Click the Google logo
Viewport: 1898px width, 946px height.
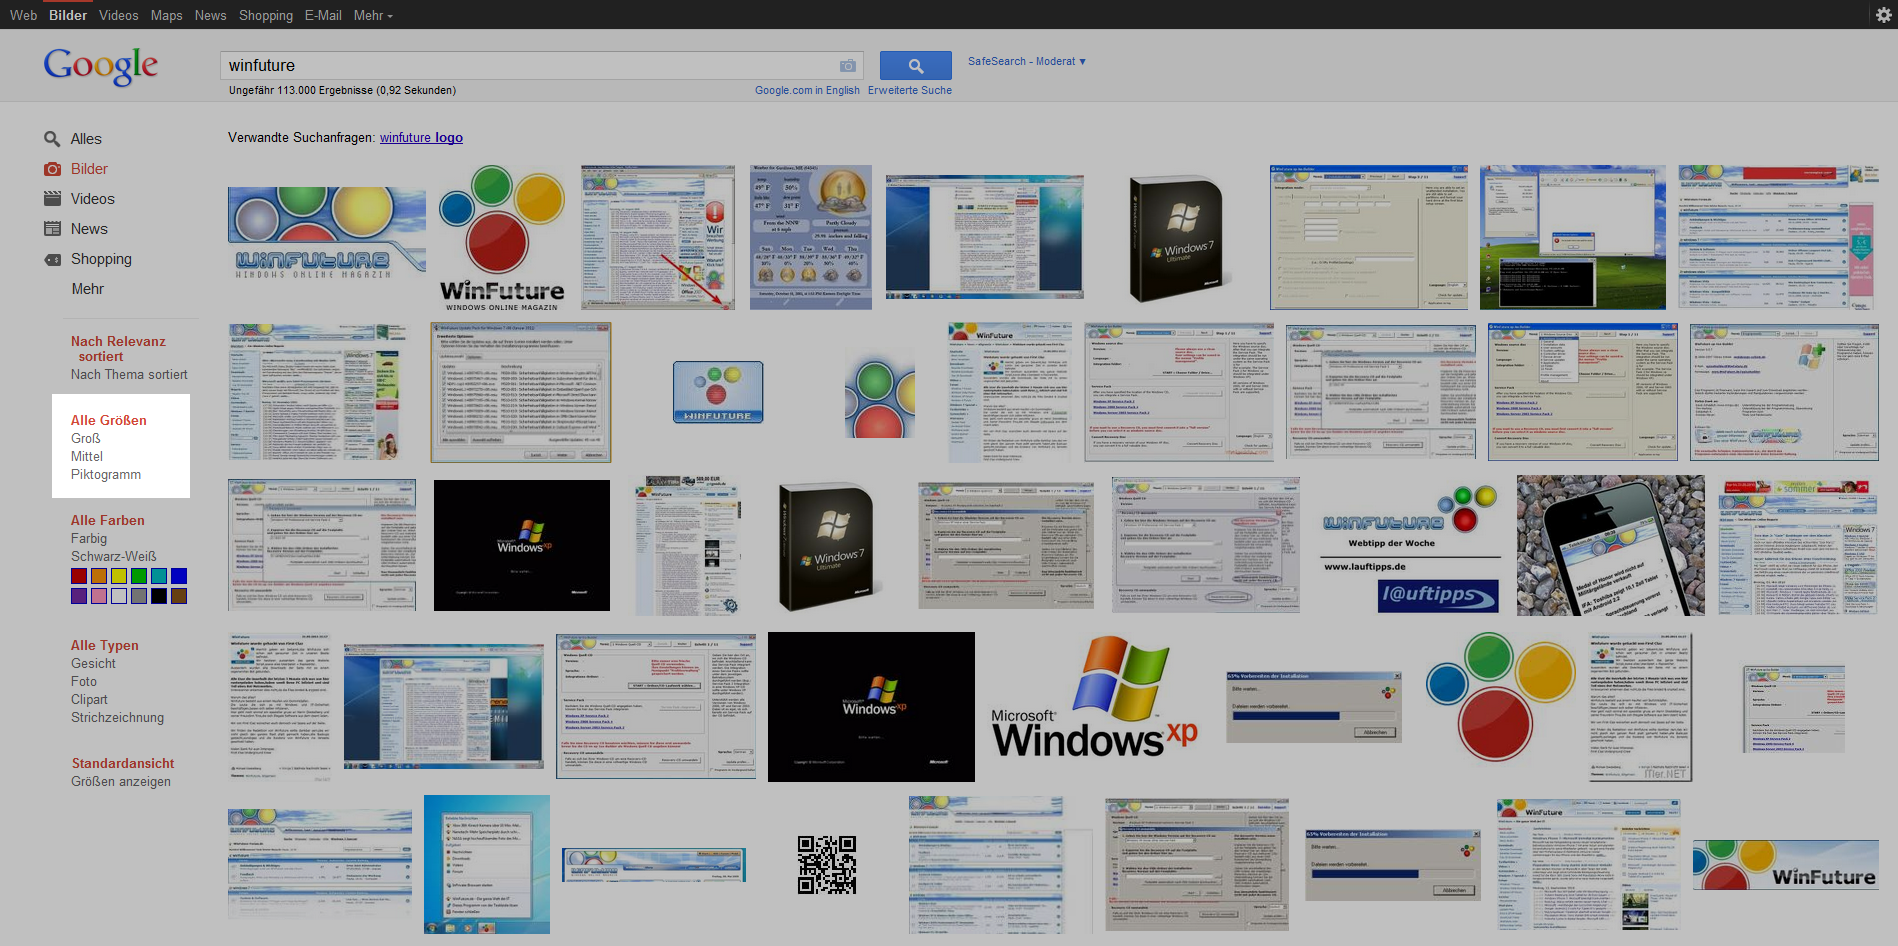pyautogui.click(x=101, y=66)
